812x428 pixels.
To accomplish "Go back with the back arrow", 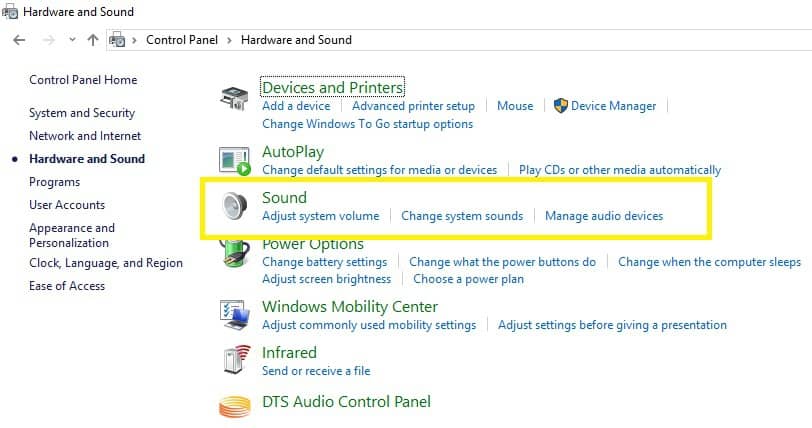I will (x=19, y=40).
